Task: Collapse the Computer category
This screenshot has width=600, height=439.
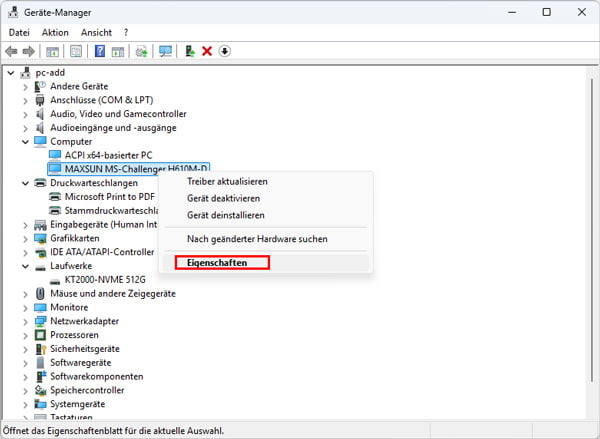Action: pyautogui.click(x=25, y=142)
